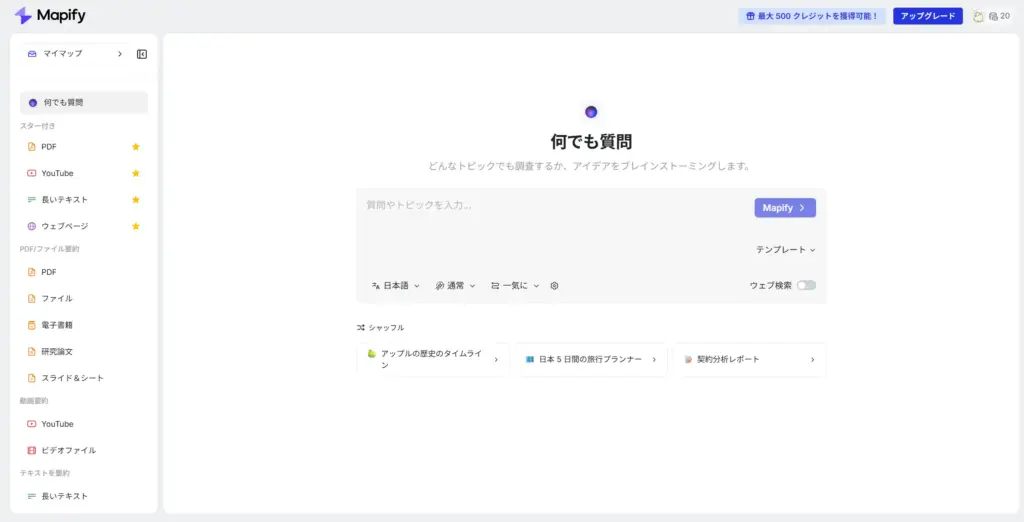Click the map icon in 旅行プランナー card
This screenshot has width=1024, height=522.
(530, 359)
